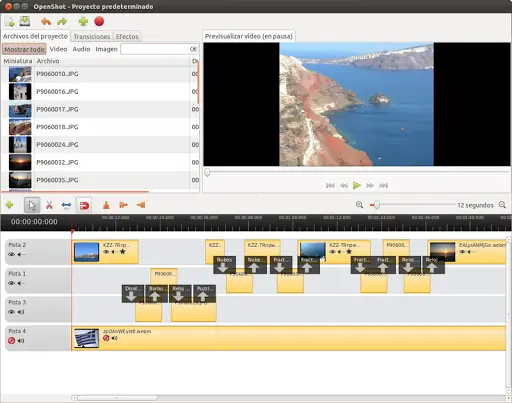The height and width of the screenshot is (403, 512).
Task: Filter files by Imagen
Action: [x=106, y=49]
